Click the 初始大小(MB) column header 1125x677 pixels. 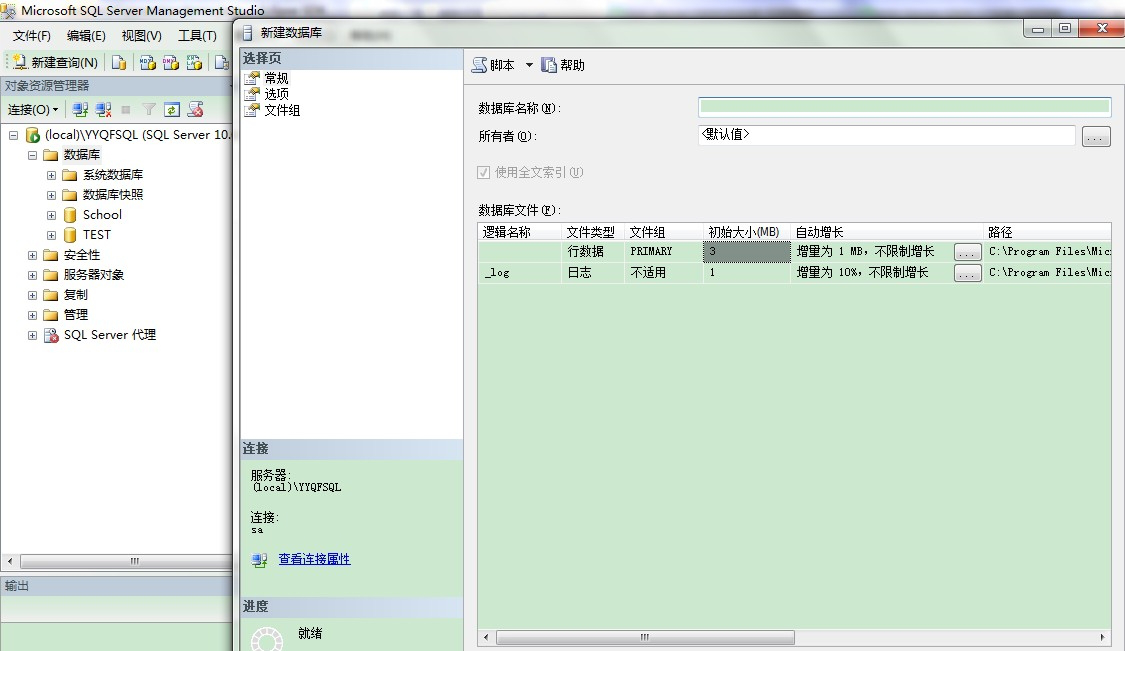click(746, 232)
